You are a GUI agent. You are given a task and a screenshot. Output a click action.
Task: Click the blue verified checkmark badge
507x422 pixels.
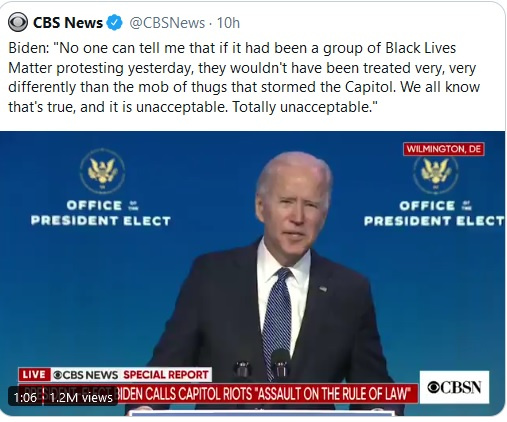[114, 23]
